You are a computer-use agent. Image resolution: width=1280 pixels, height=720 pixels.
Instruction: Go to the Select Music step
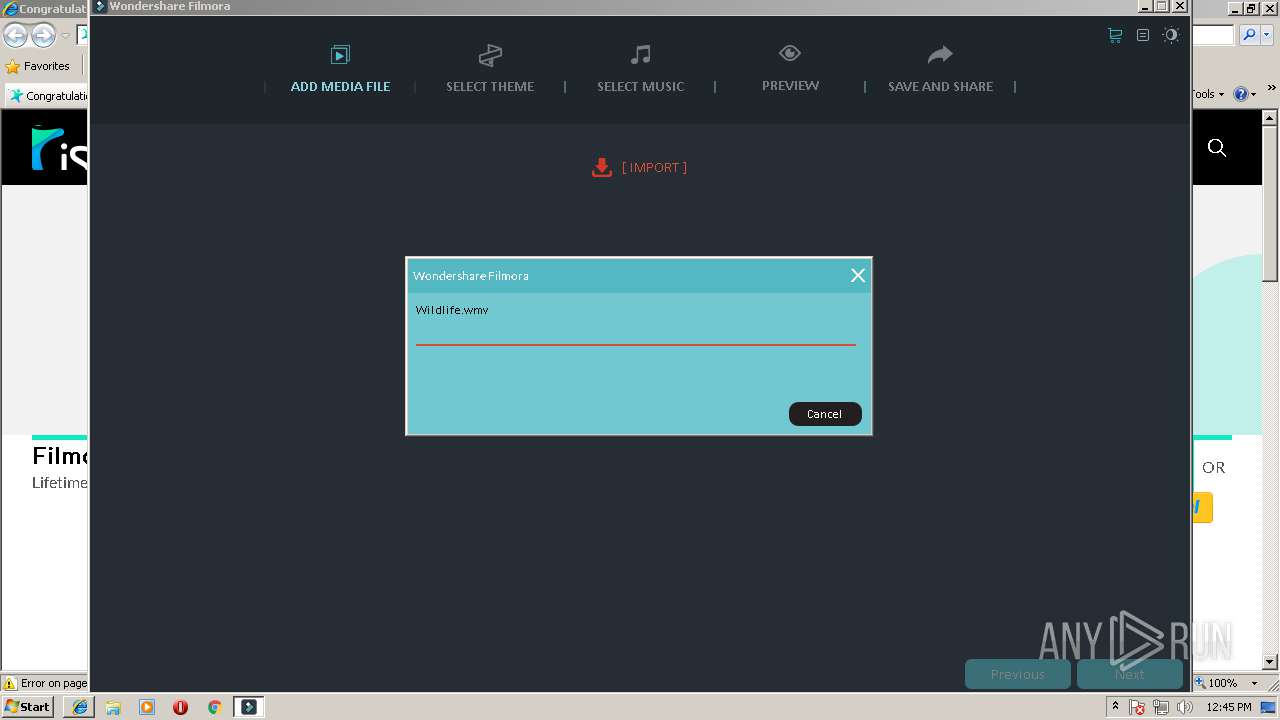coord(640,68)
